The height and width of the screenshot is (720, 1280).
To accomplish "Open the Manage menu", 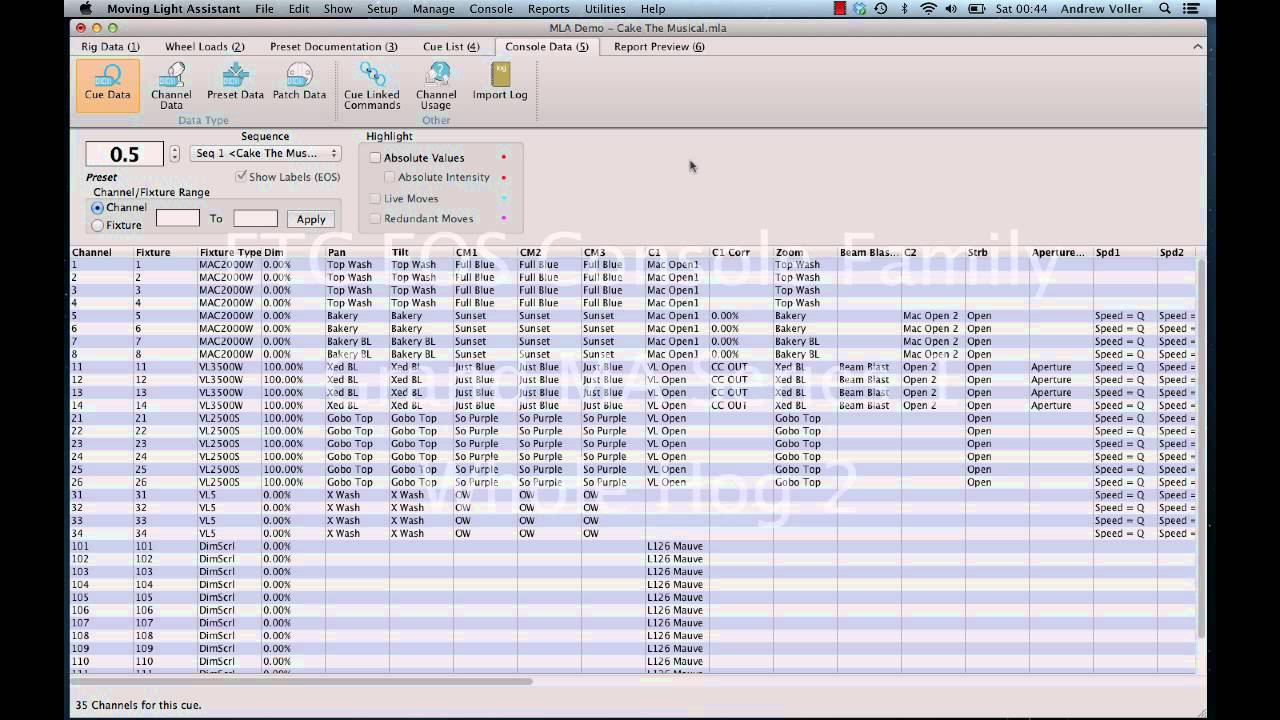I will [433, 9].
